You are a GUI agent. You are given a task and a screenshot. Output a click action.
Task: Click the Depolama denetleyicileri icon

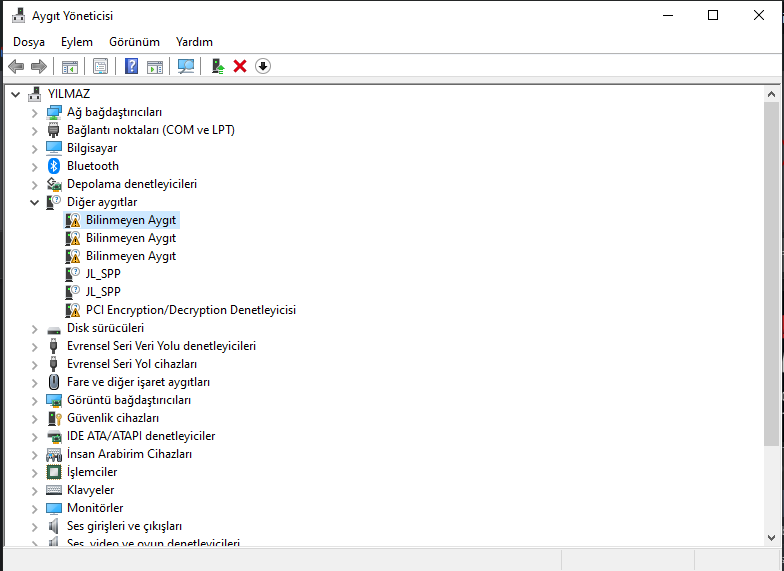pos(54,184)
